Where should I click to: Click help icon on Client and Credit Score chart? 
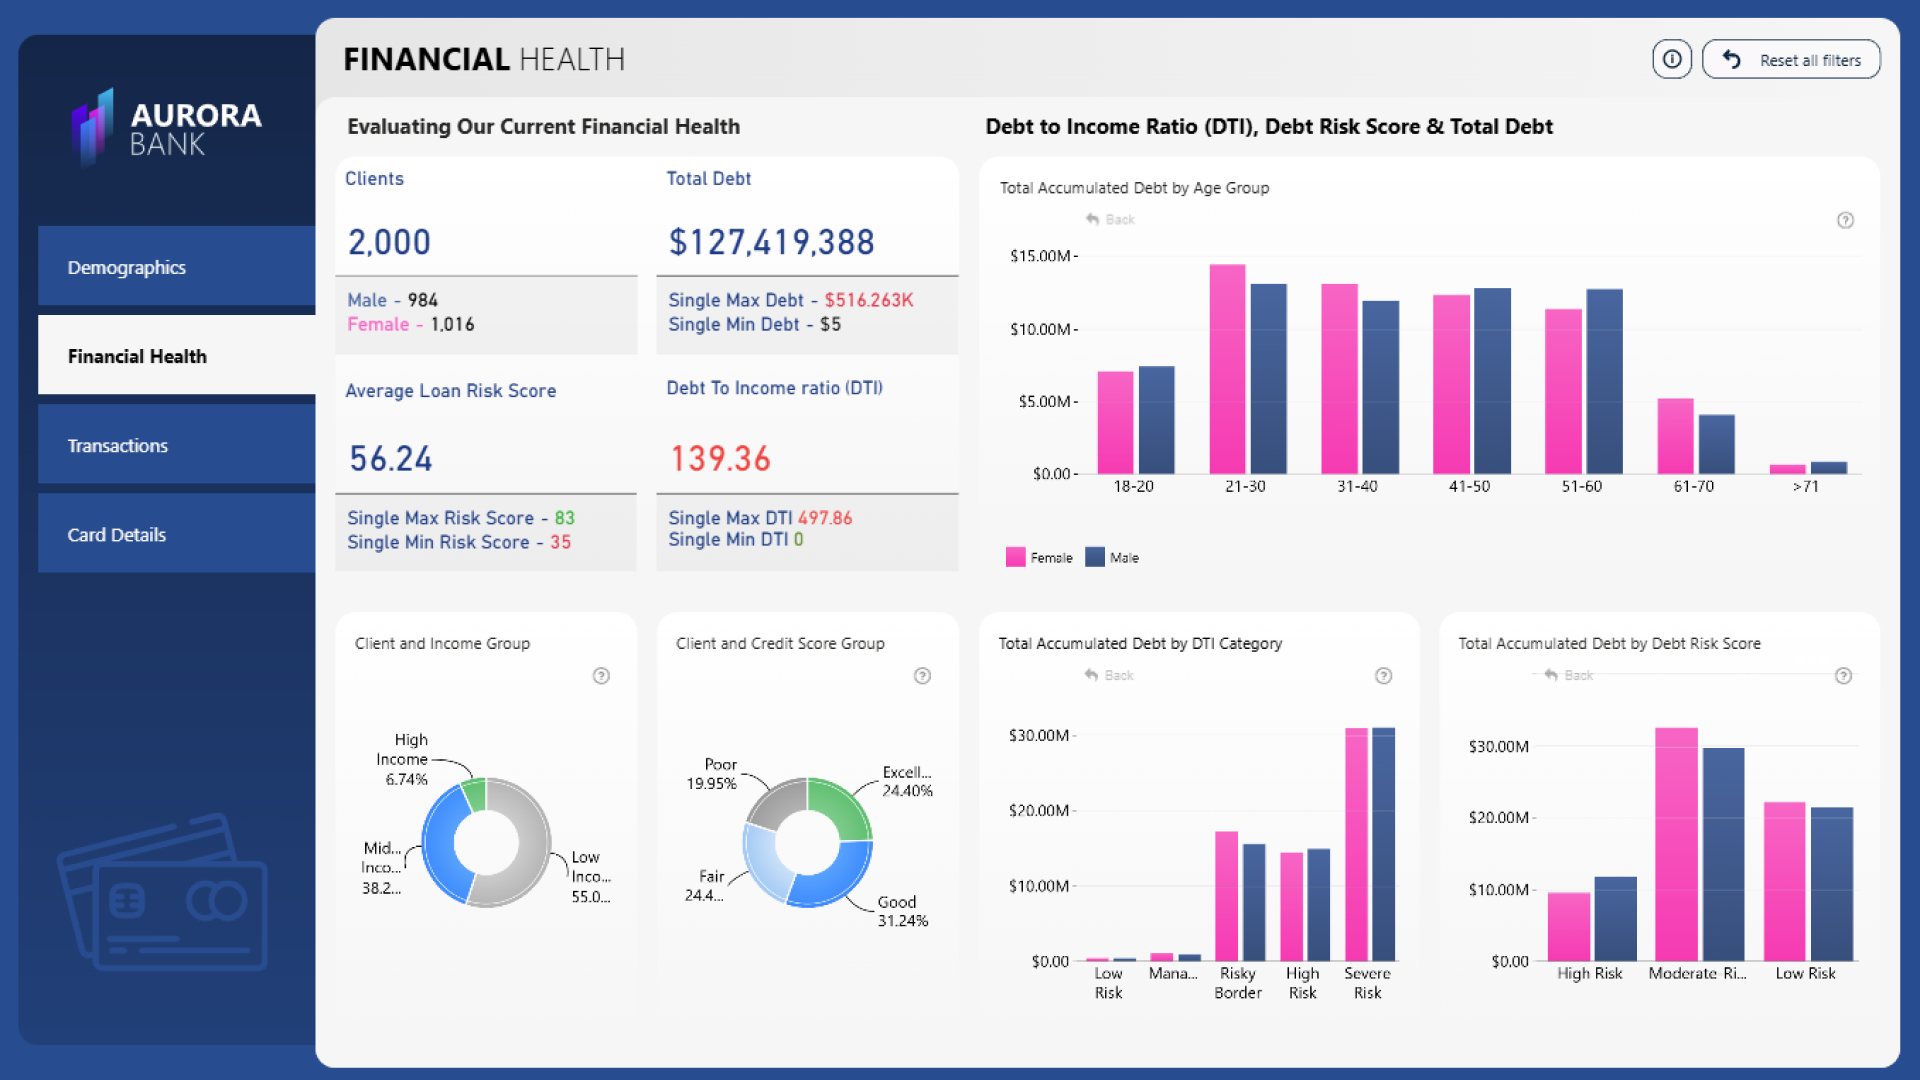[922, 676]
